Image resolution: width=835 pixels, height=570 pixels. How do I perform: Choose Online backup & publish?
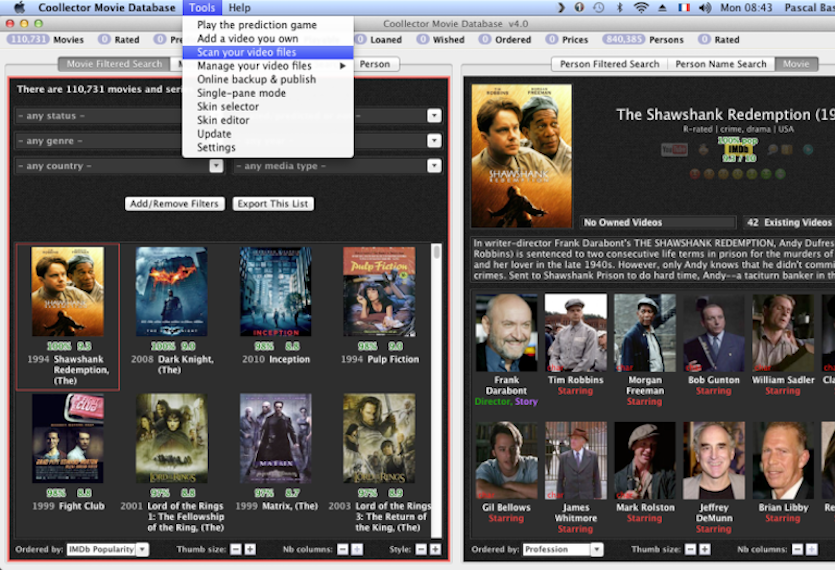[x=268, y=79]
